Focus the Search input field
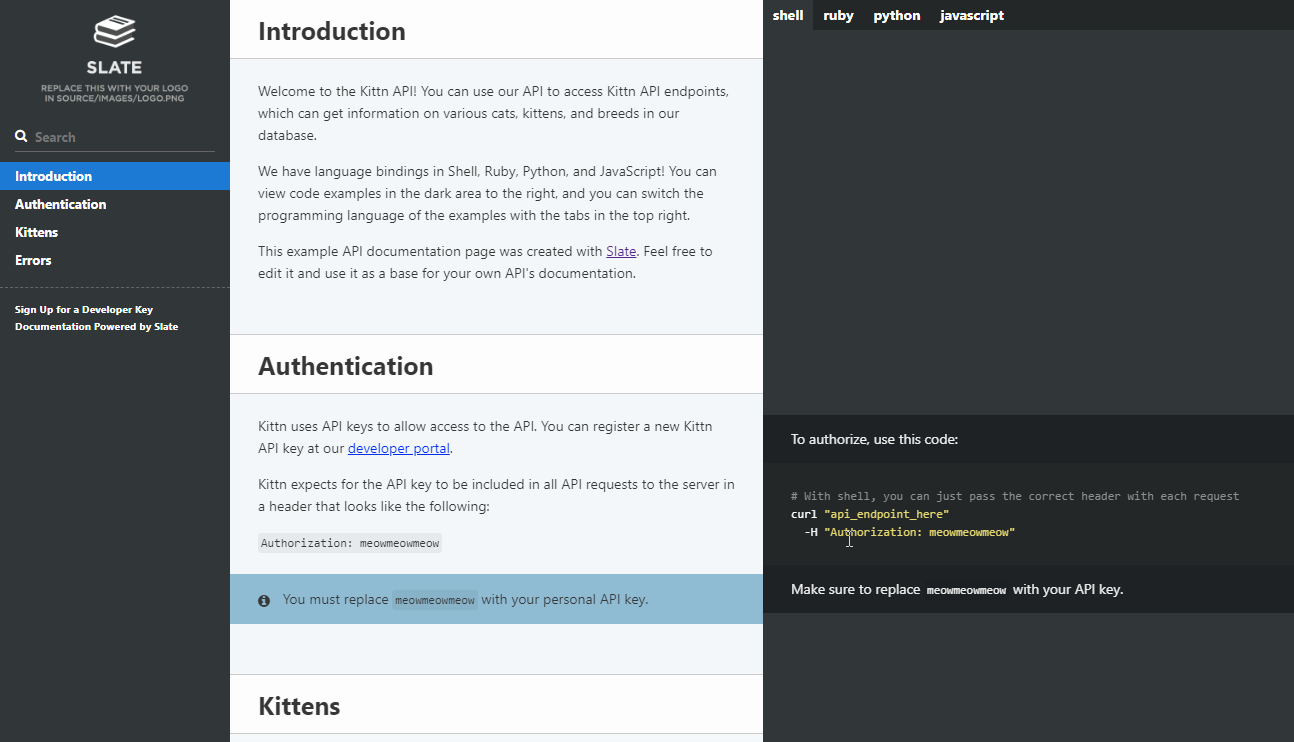1294x742 pixels. (x=115, y=137)
